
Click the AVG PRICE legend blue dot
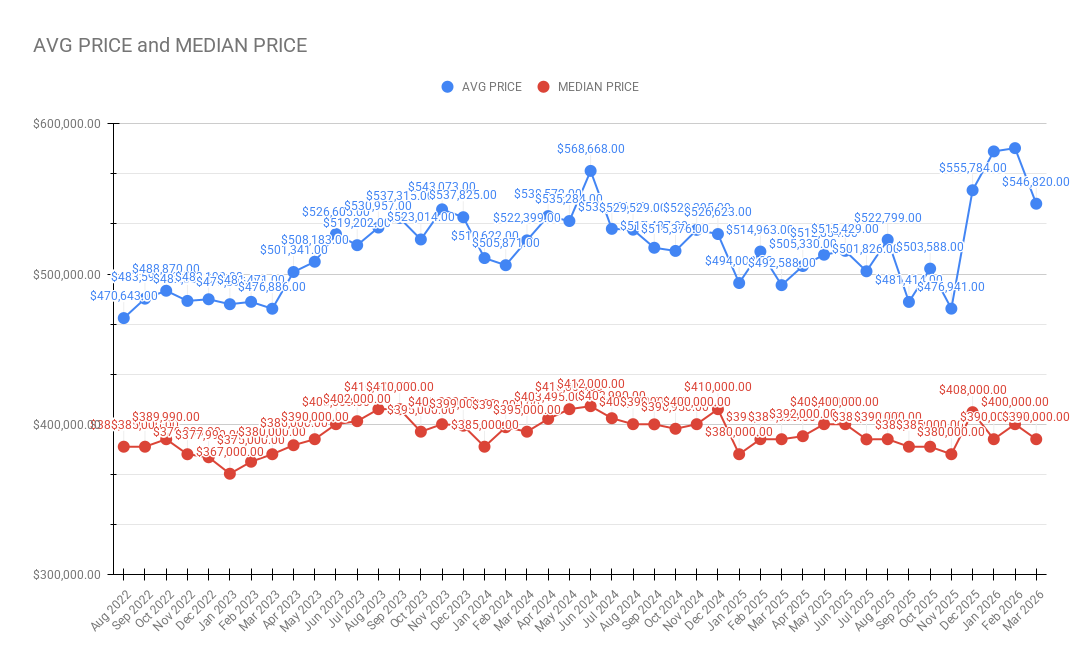[x=448, y=87]
